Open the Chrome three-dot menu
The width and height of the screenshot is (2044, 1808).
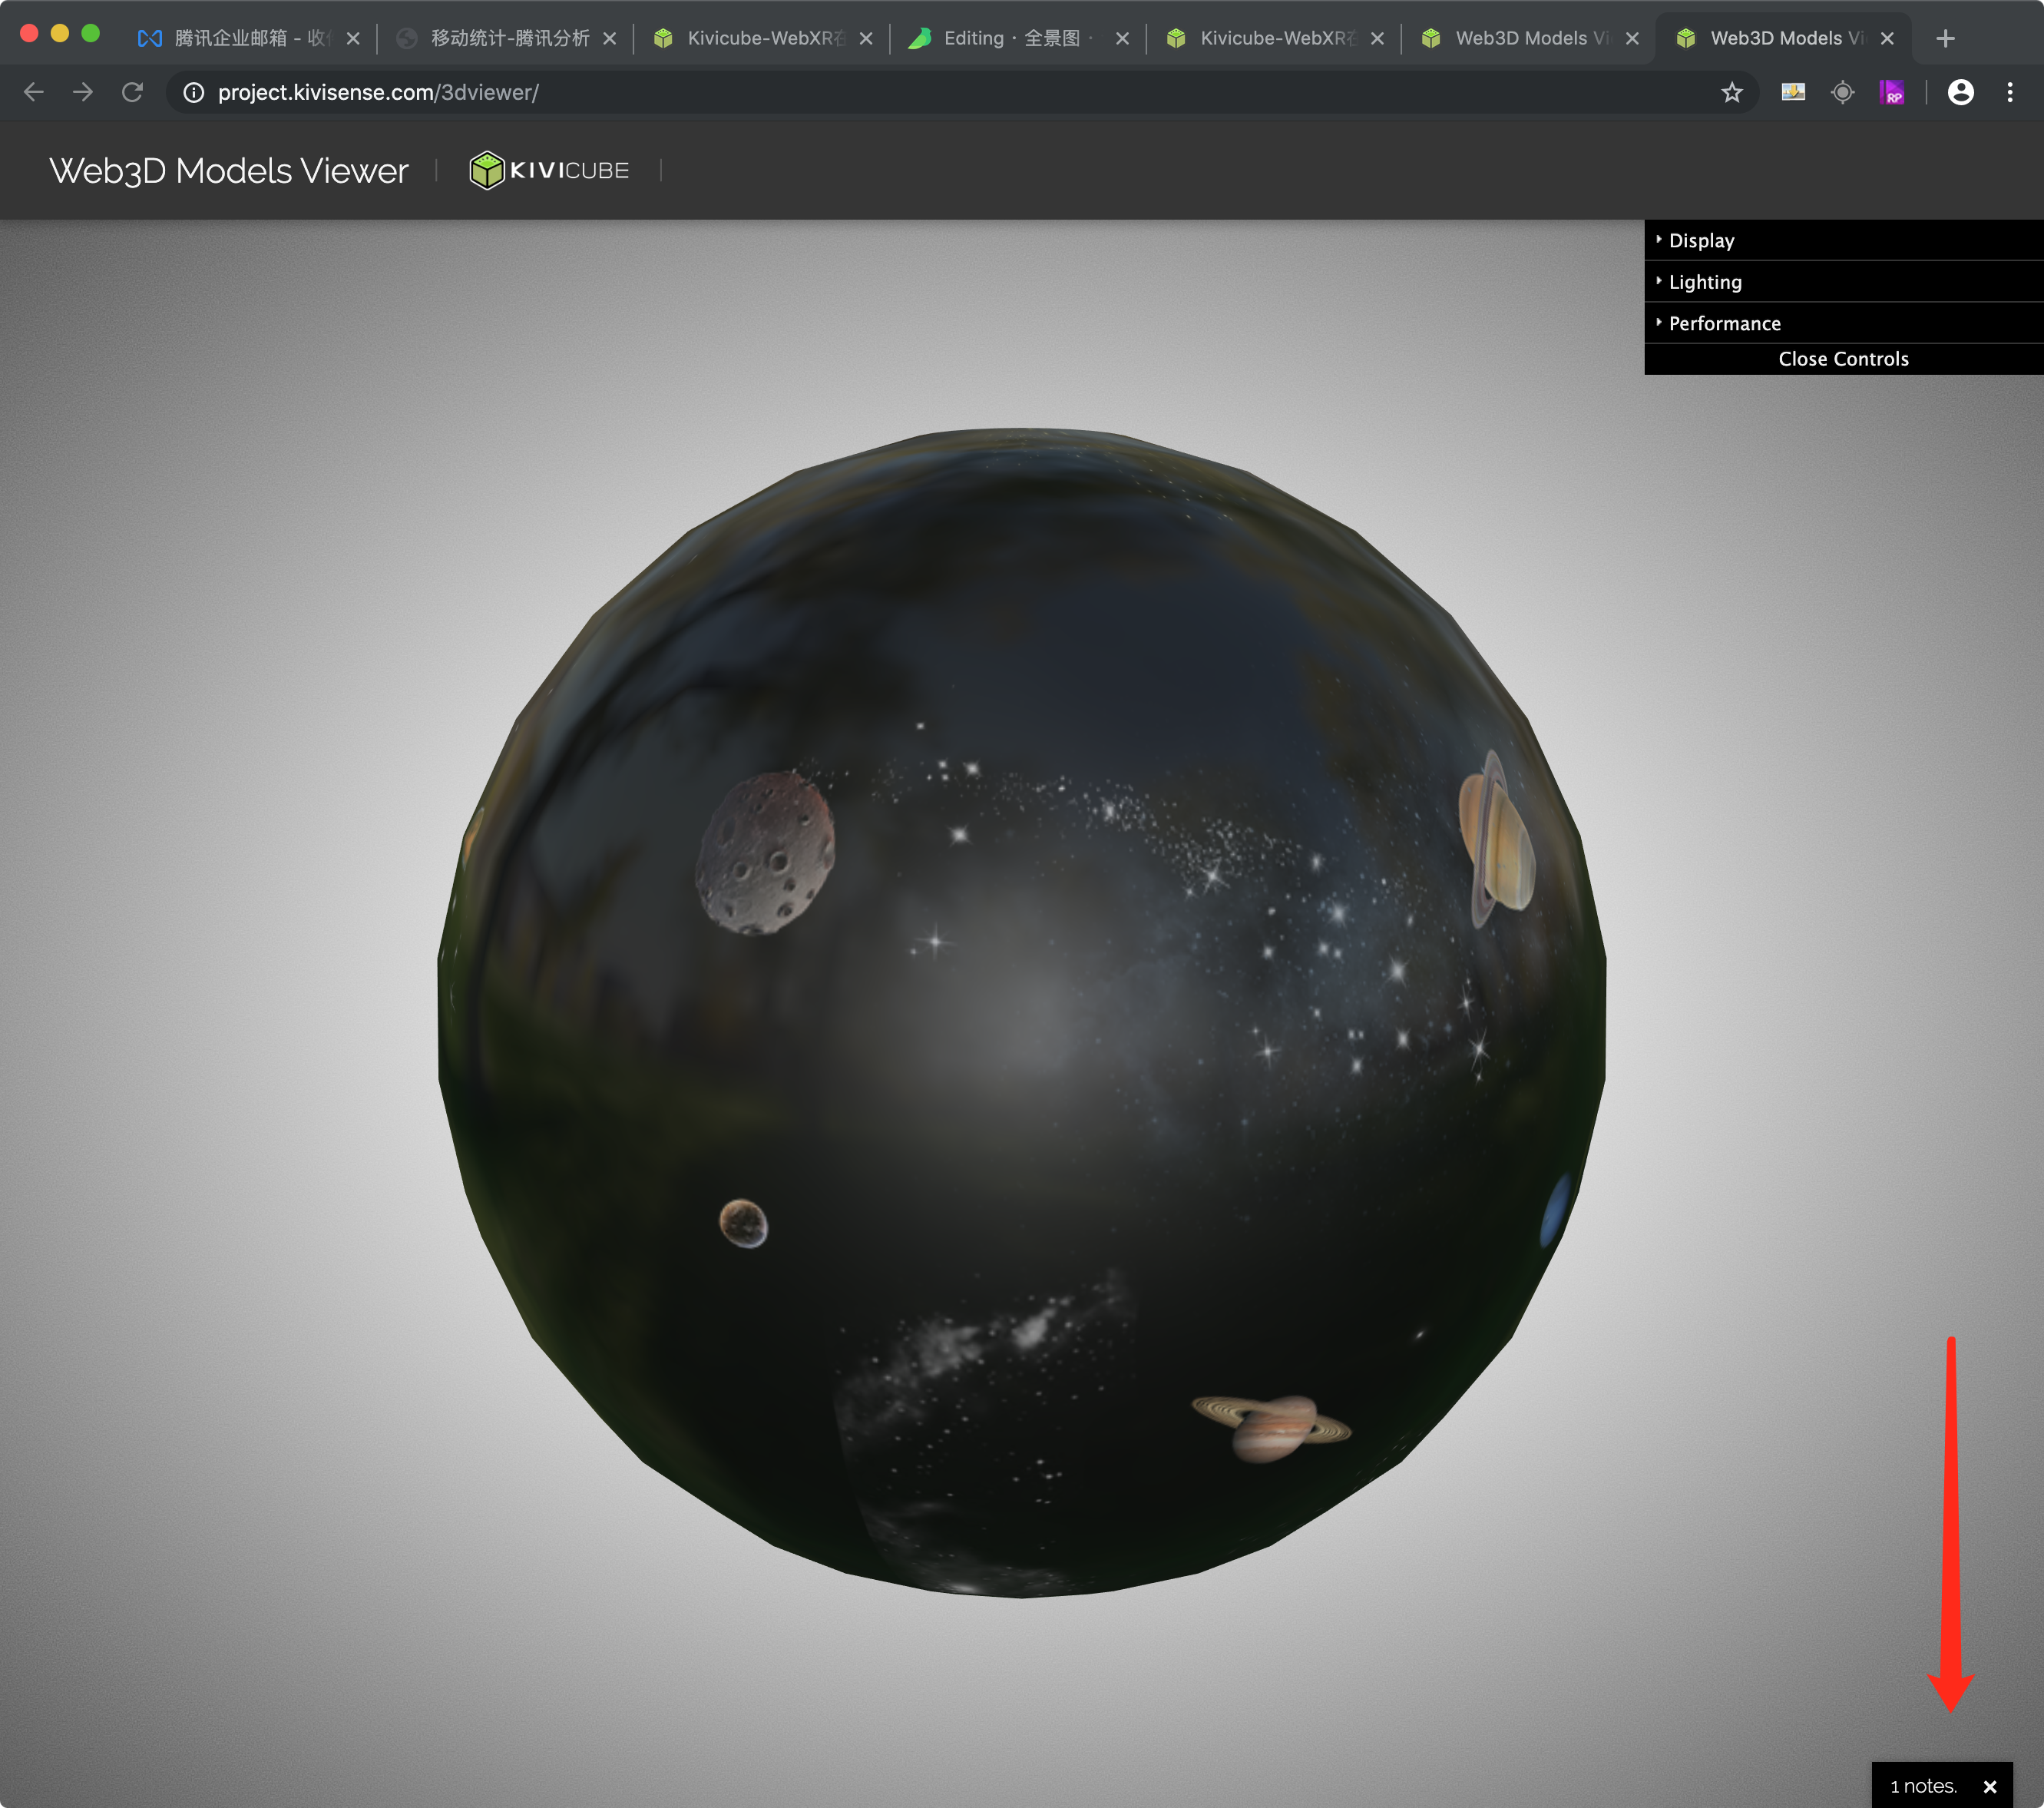coord(2010,92)
